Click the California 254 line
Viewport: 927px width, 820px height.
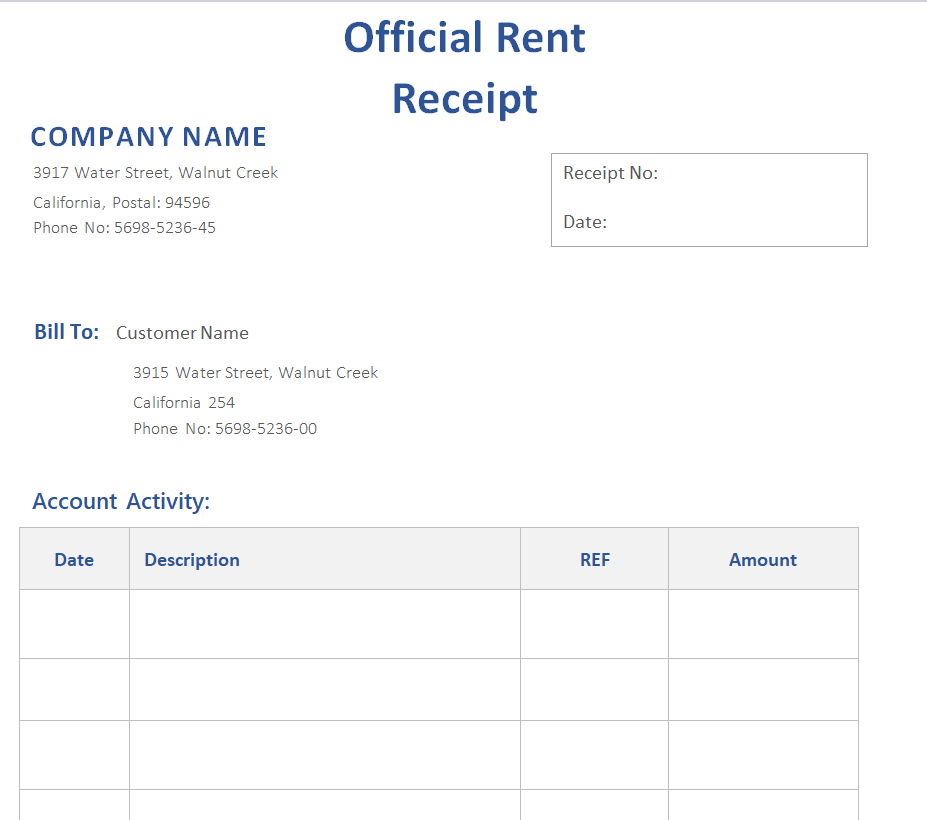pyautogui.click(x=184, y=403)
